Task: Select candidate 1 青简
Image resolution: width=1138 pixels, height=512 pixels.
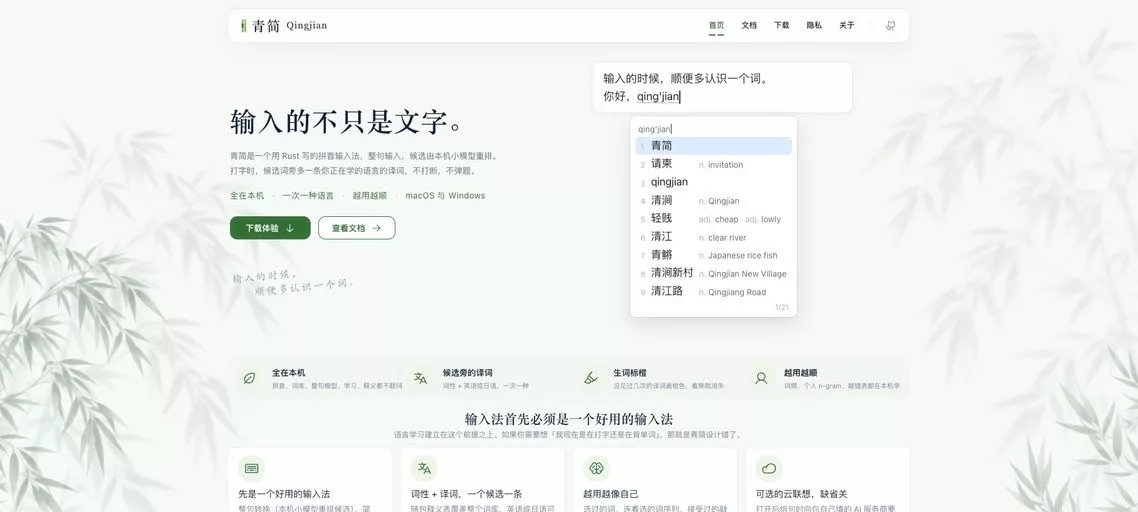Action: point(713,146)
